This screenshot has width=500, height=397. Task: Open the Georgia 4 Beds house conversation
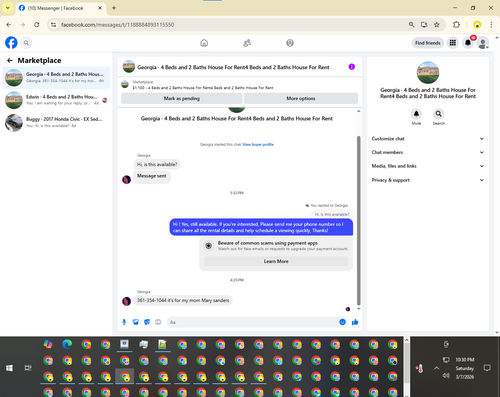coord(56,77)
